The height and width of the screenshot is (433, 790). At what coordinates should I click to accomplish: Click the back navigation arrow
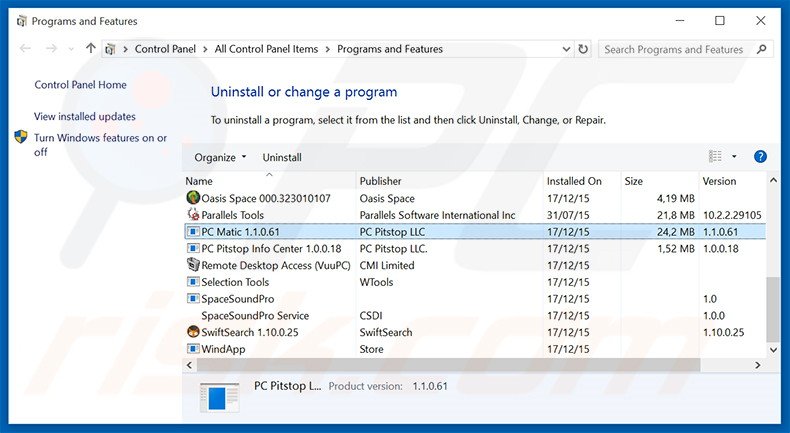pyautogui.click(x=25, y=48)
